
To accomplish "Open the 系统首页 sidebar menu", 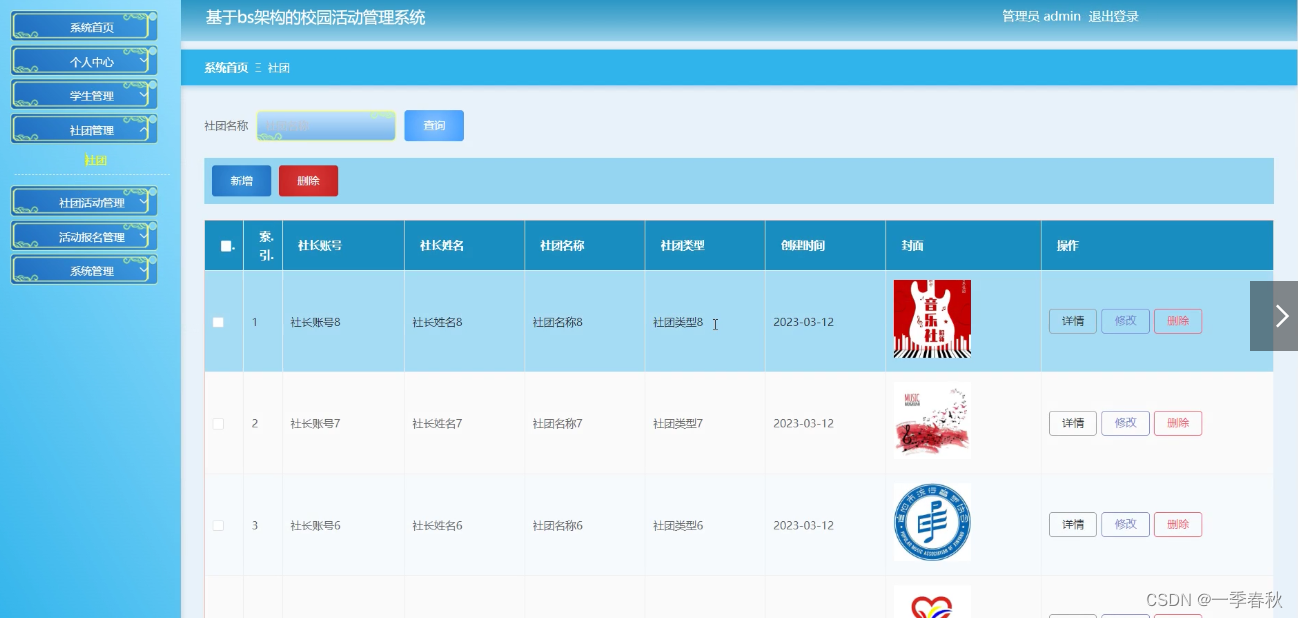I will coord(84,26).
